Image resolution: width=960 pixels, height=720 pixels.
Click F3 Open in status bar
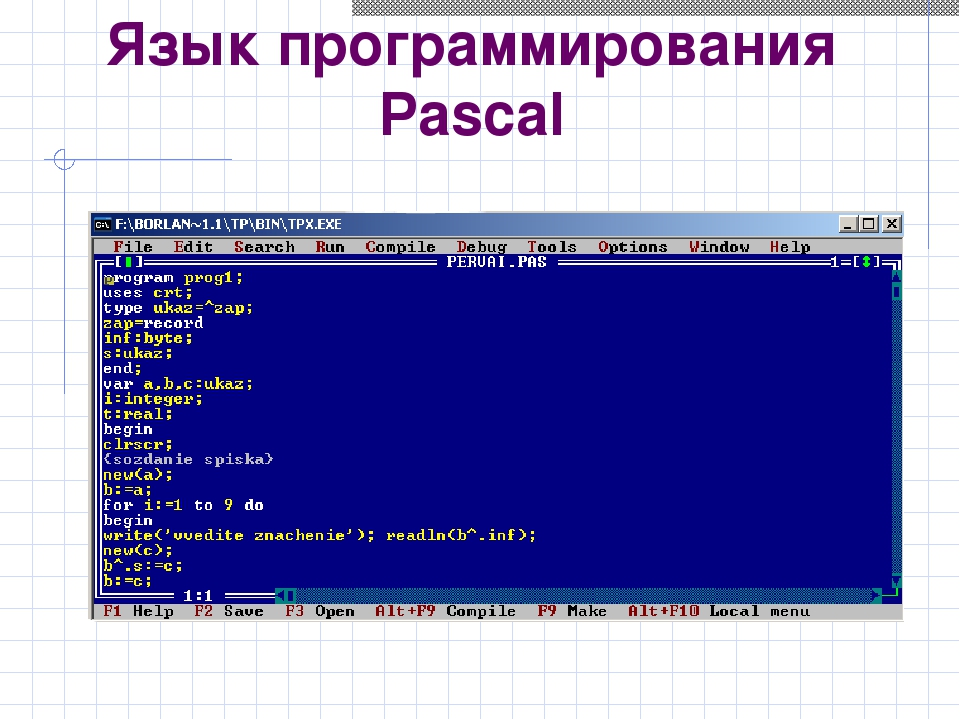click(x=320, y=610)
